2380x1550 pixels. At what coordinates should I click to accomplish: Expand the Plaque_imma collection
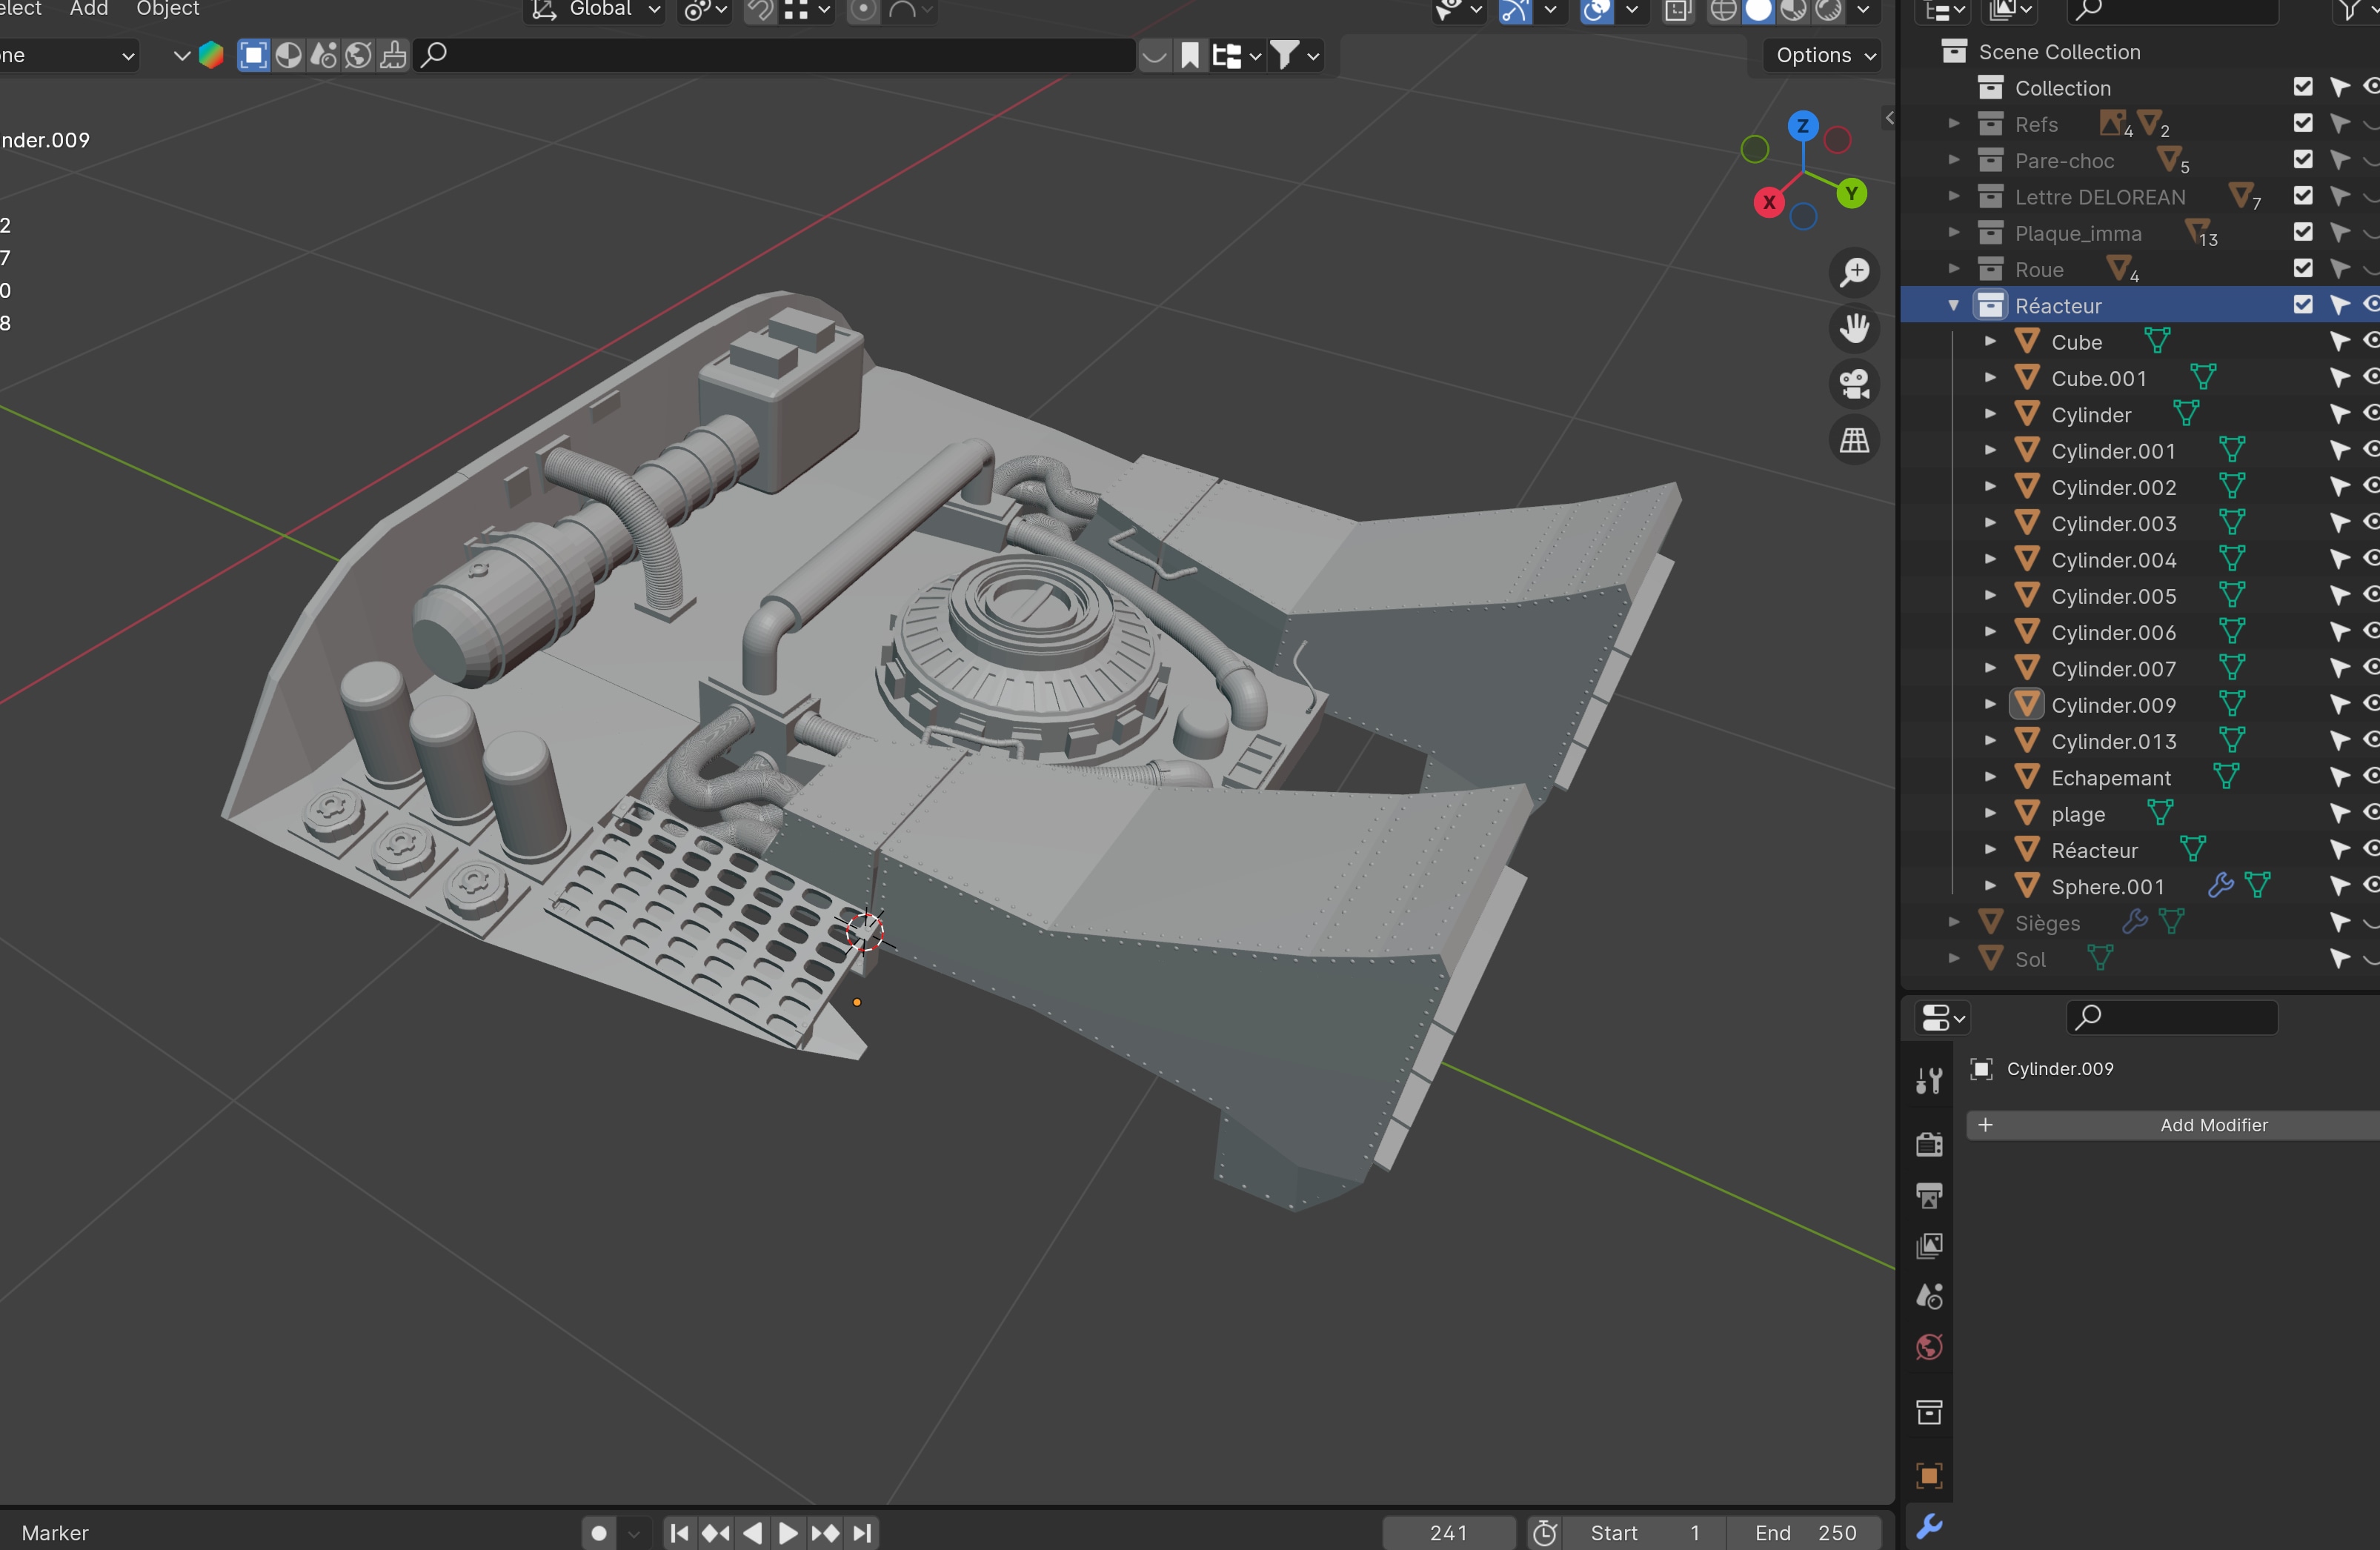1953,233
